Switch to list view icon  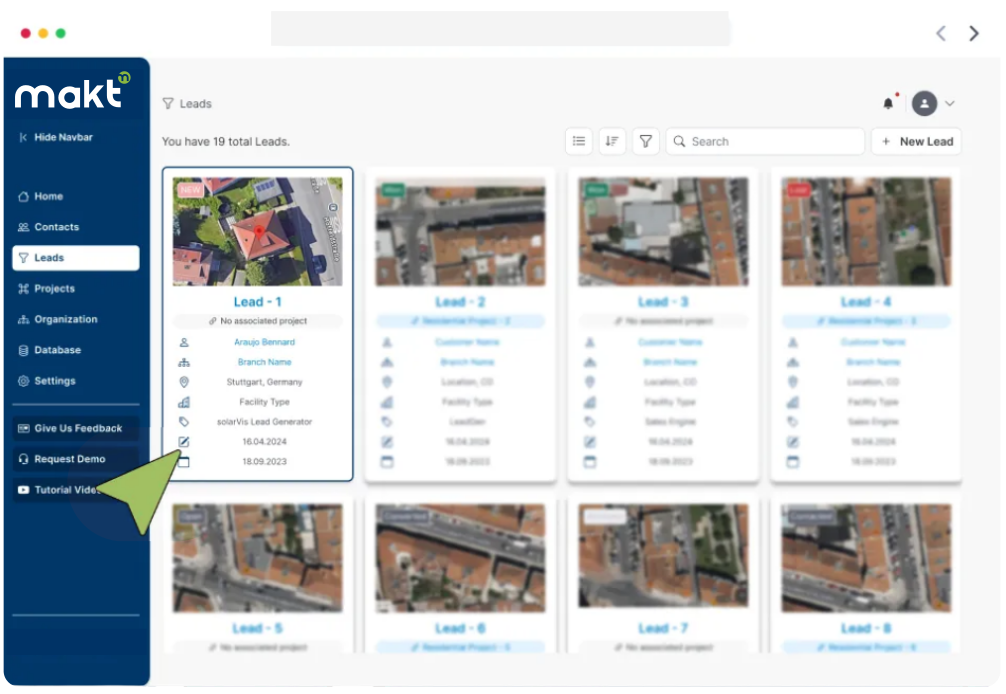click(x=579, y=141)
